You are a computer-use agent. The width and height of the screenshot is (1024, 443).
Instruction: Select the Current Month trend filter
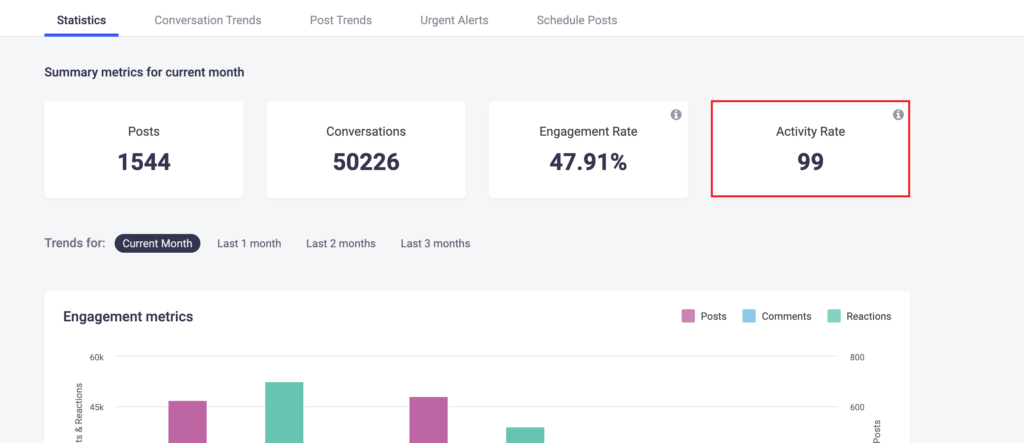point(157,244)
